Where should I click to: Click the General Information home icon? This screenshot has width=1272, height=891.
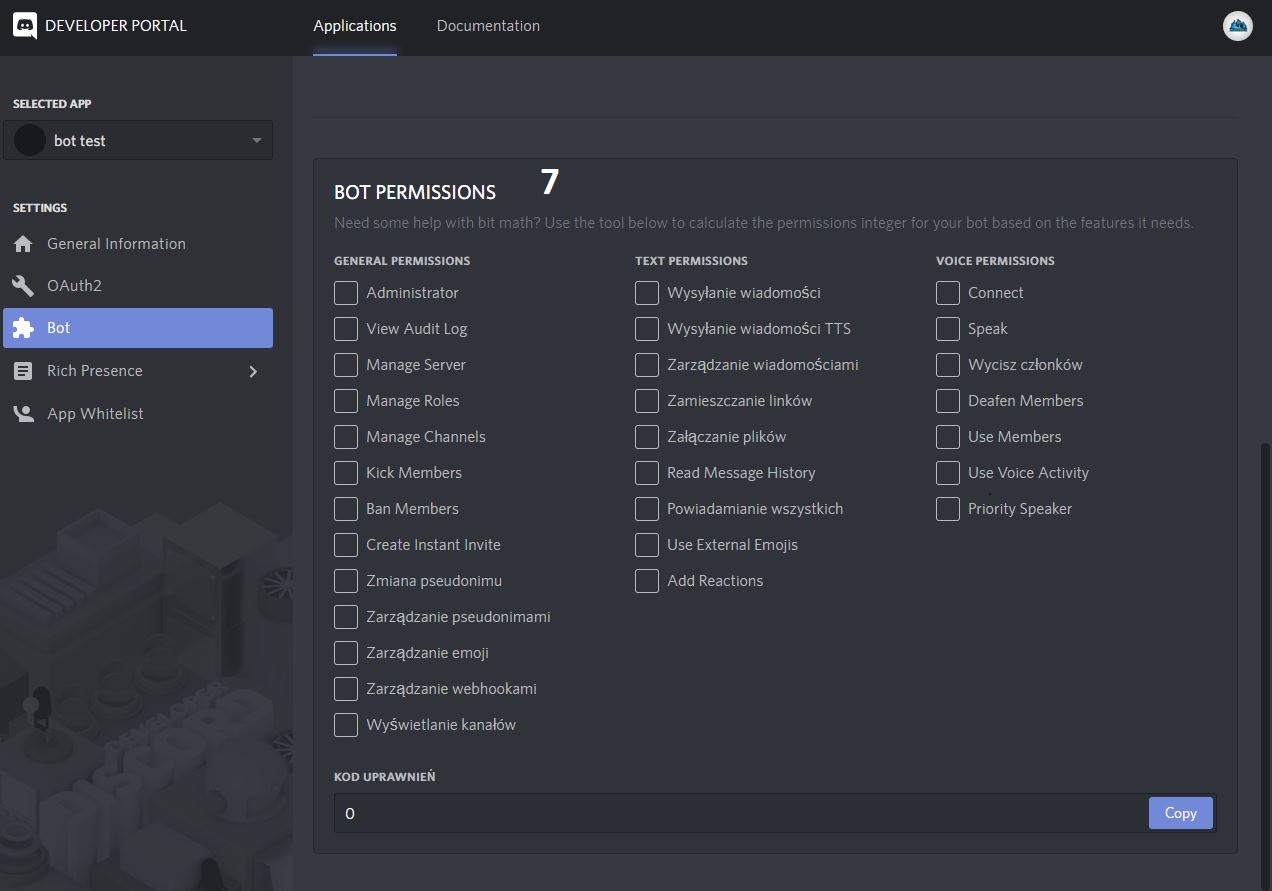23,244
